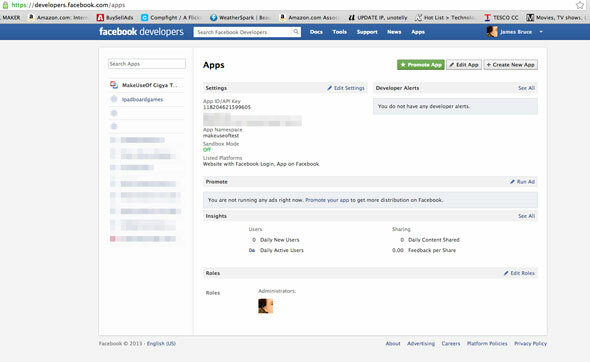Image resolution: width=590 pixels, height=362 pixels.
Task: Click the Edit App button
Action: (464, 65)
